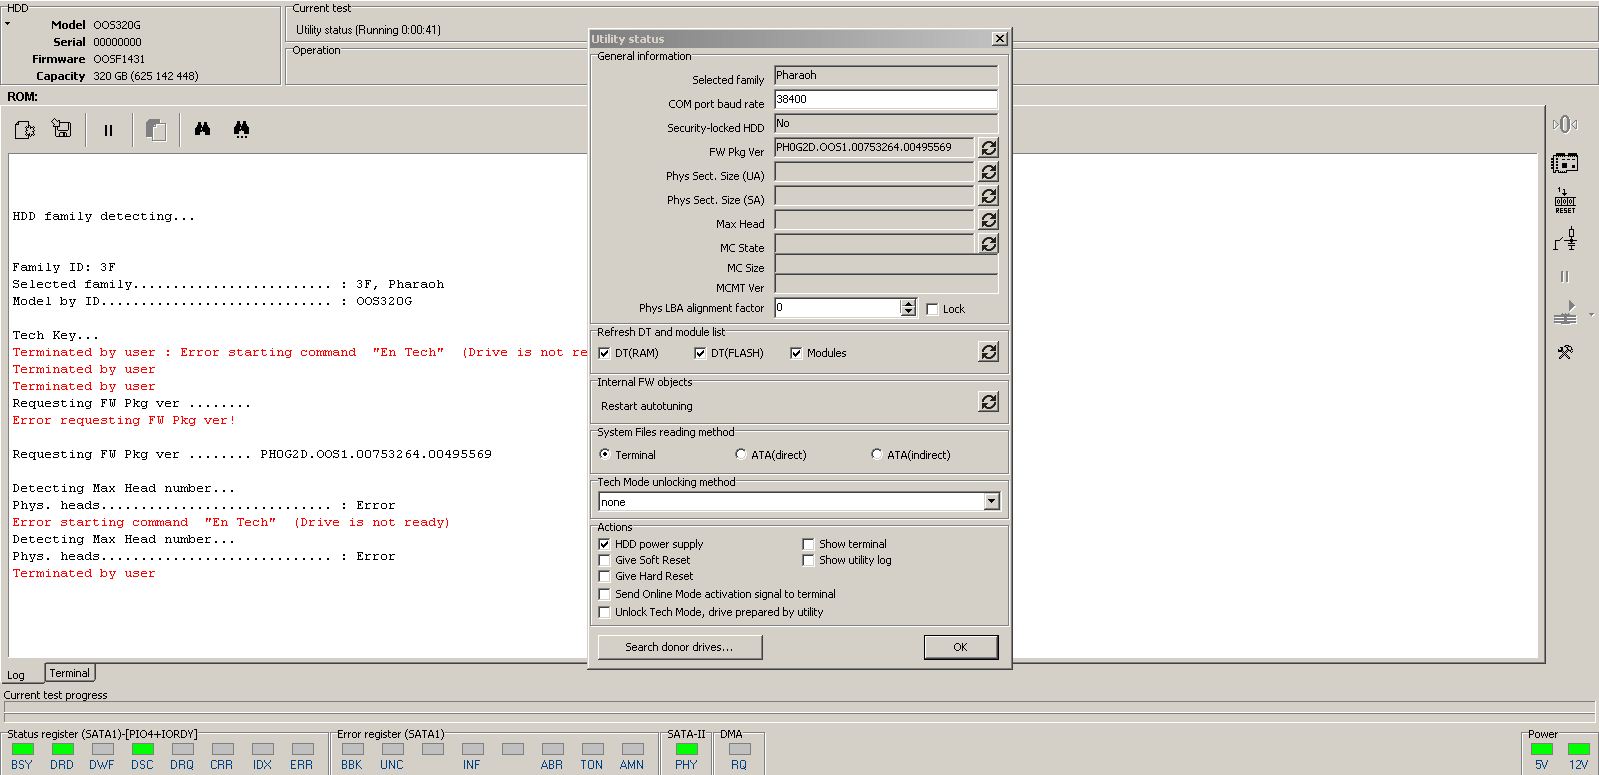This screenshot has width=1599, height=775.
Task: Uncheck the DT(RAM) checkbox
Action: (x=604, y=353)
